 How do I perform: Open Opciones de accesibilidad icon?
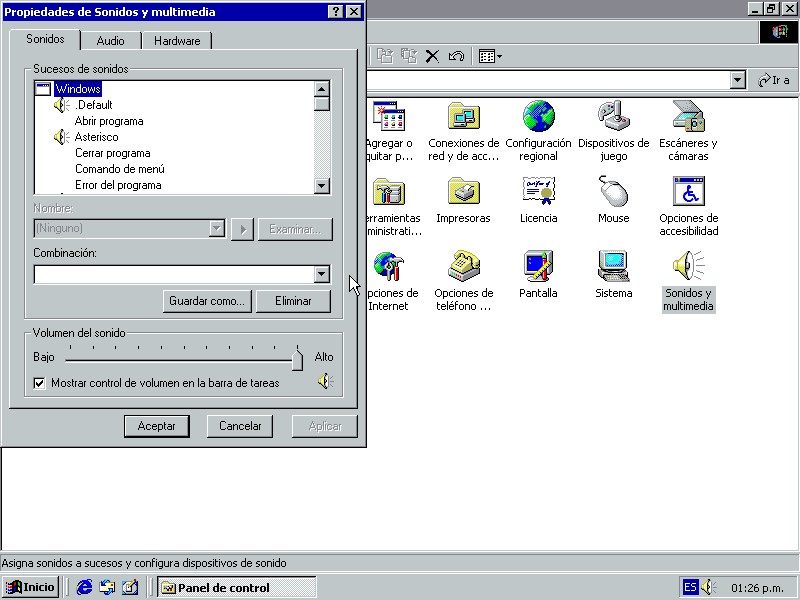tap(689, 191)
